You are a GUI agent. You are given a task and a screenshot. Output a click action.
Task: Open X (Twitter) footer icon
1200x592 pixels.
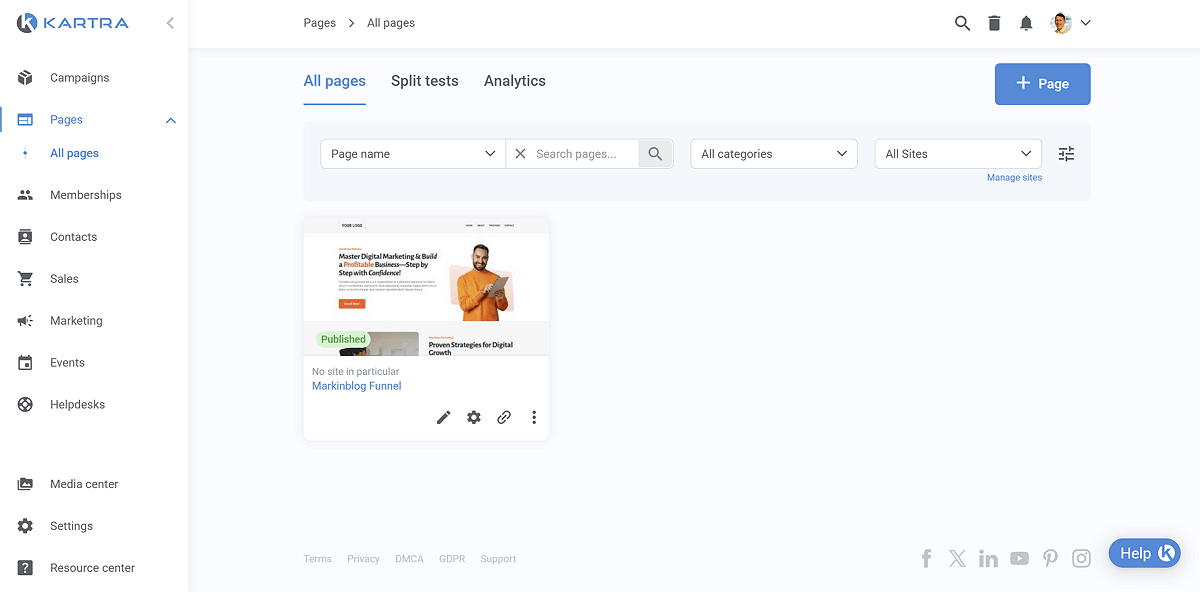click(x=957, y=559)
